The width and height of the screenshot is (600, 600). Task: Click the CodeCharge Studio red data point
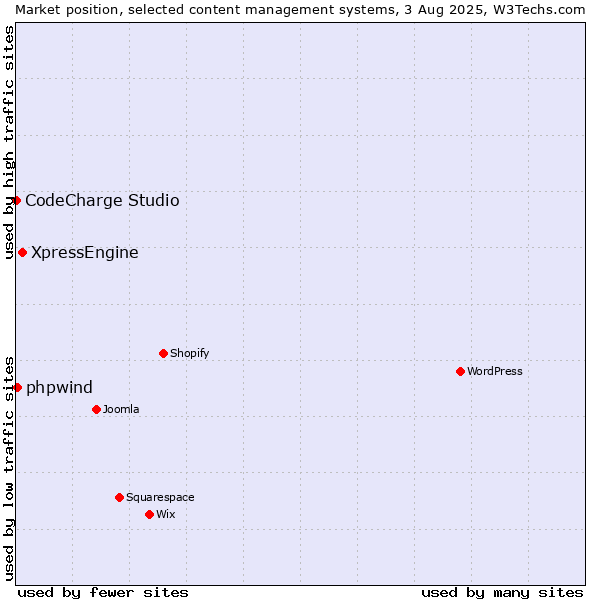16,201
